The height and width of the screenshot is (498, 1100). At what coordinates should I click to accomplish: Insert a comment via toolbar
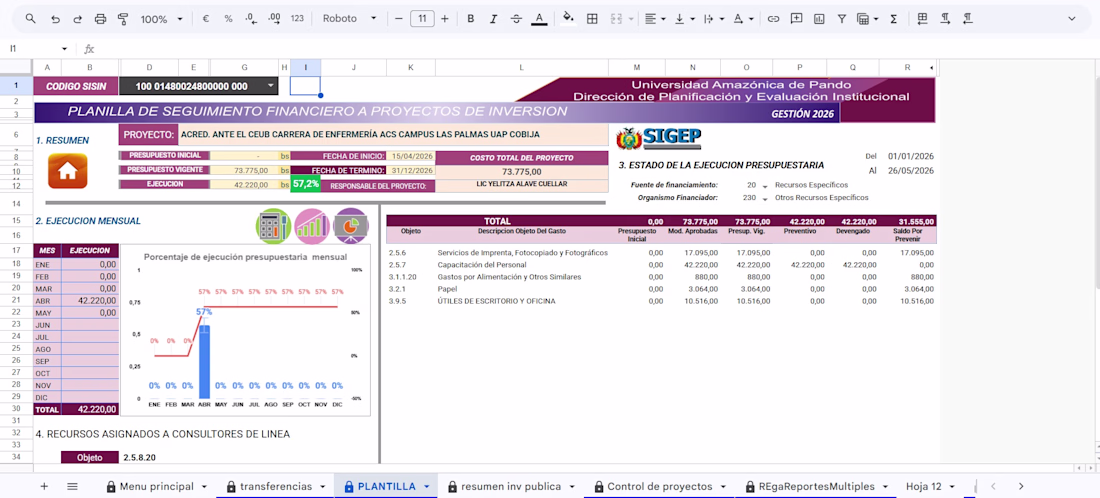tap(796, 19)
